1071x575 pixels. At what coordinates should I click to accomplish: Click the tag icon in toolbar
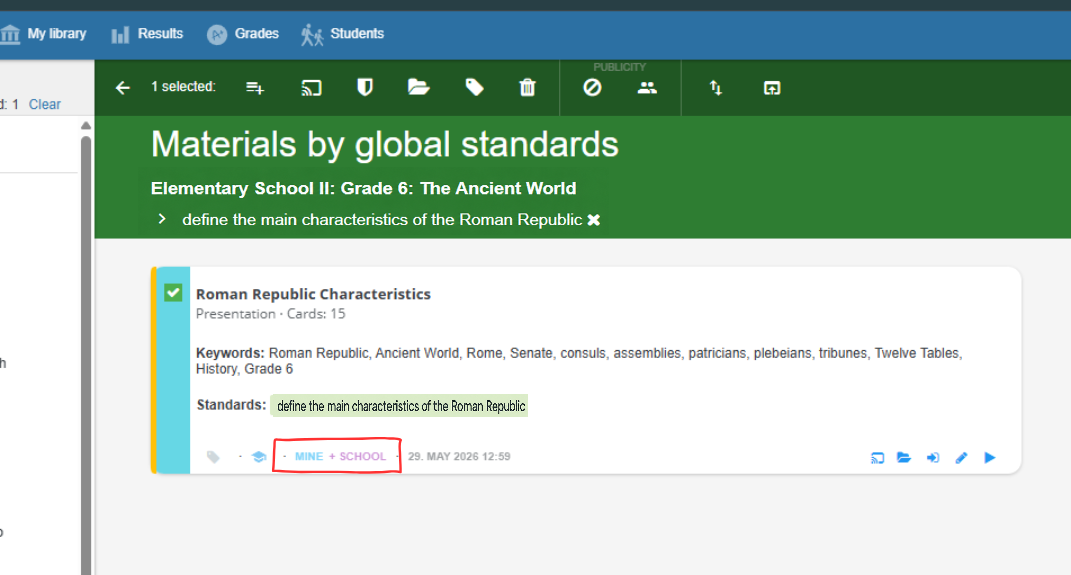click(474, 87)
